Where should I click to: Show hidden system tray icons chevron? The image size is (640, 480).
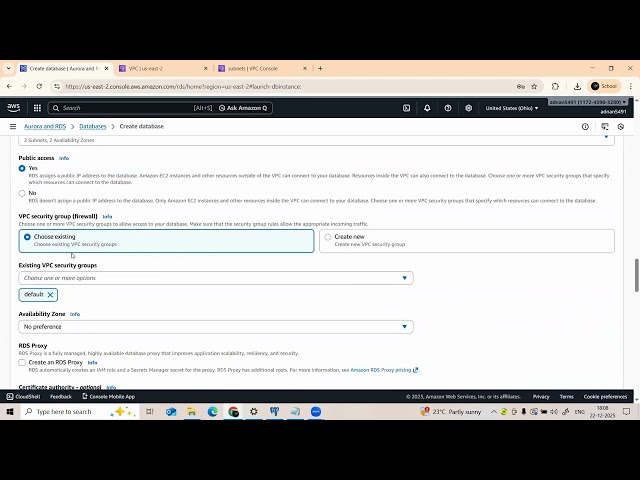(493, 412)
